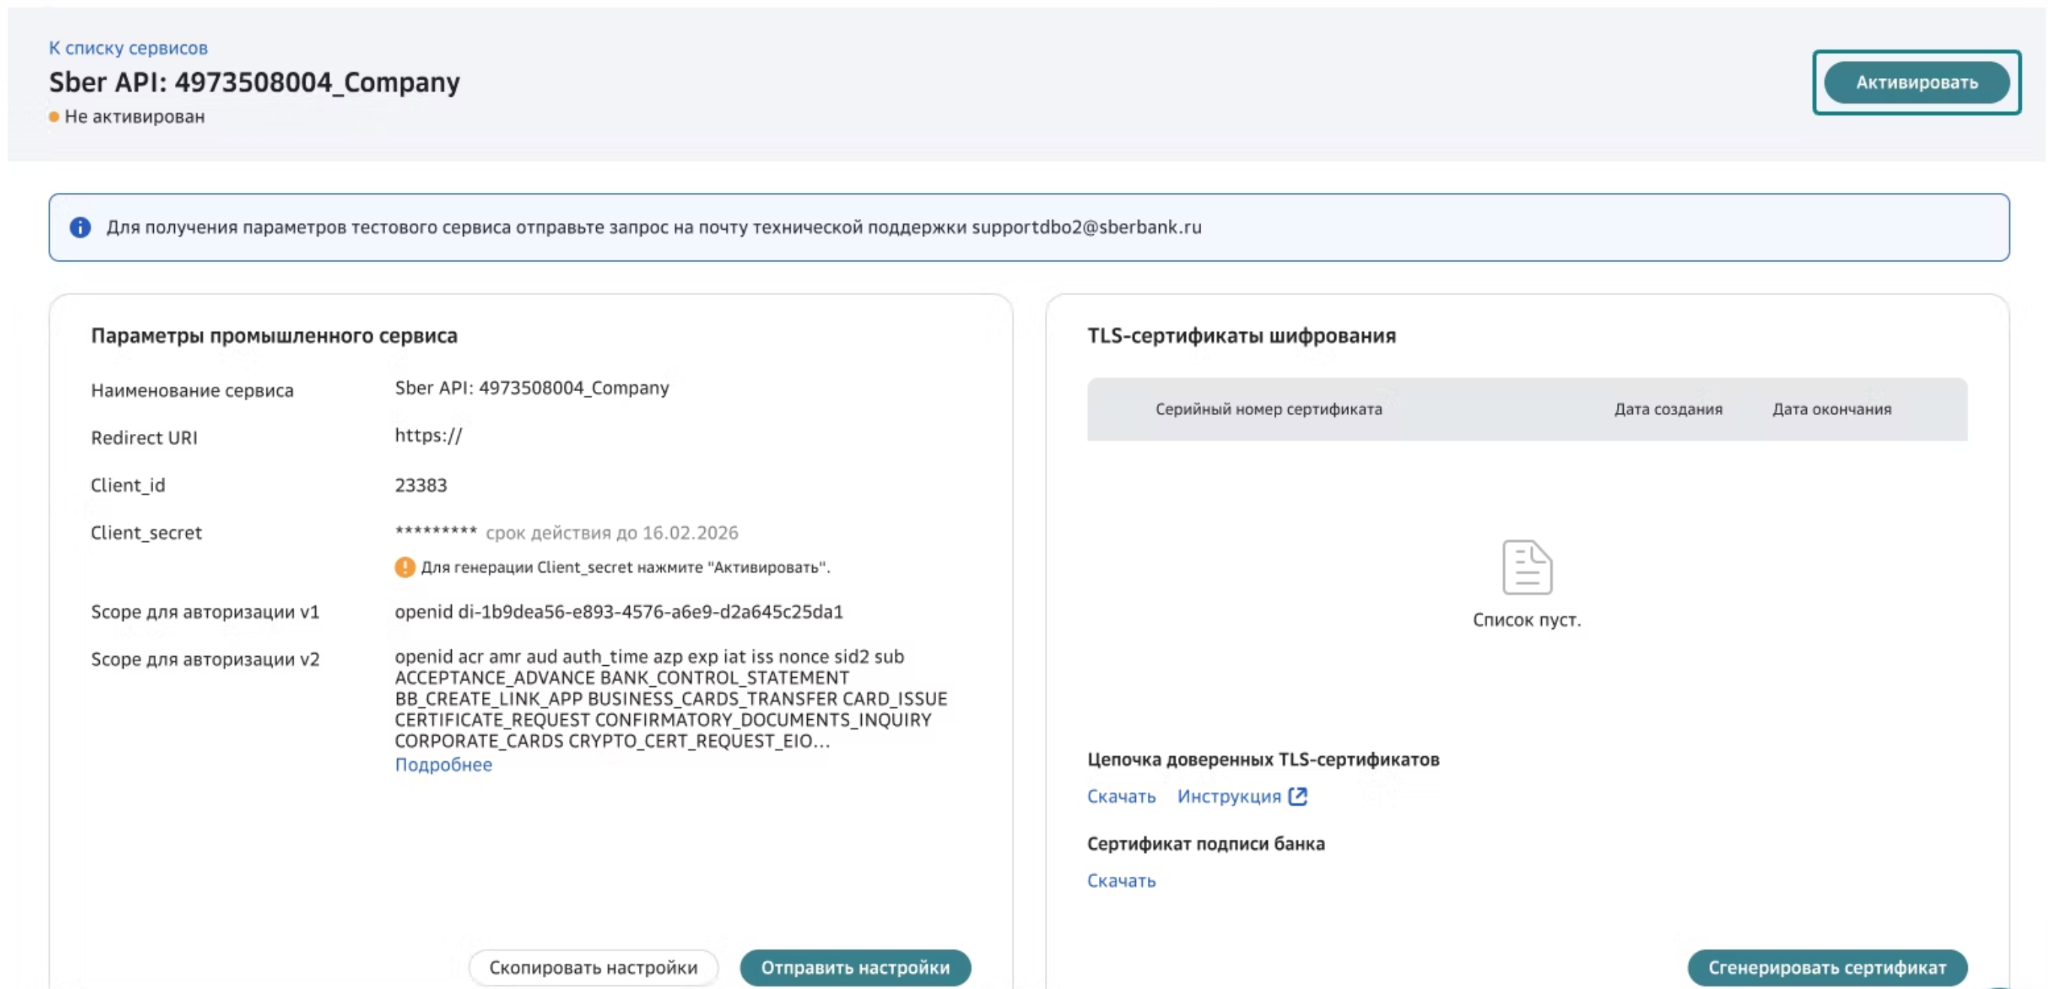Download the bank signature certificate
2048x989 pixels.
[1121, 881]
